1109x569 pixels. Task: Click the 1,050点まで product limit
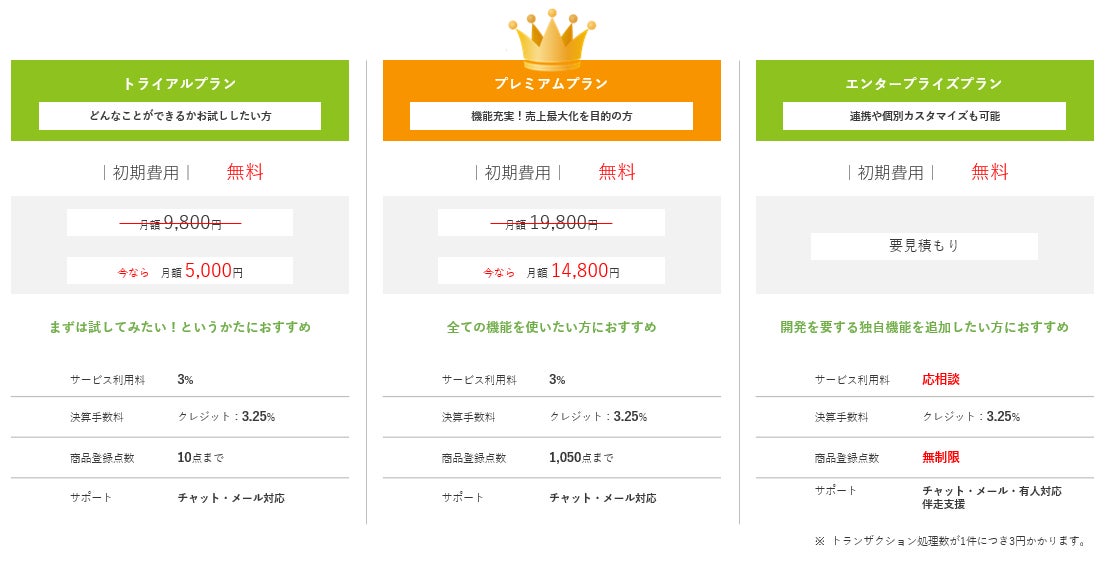(x=581, y=458)
